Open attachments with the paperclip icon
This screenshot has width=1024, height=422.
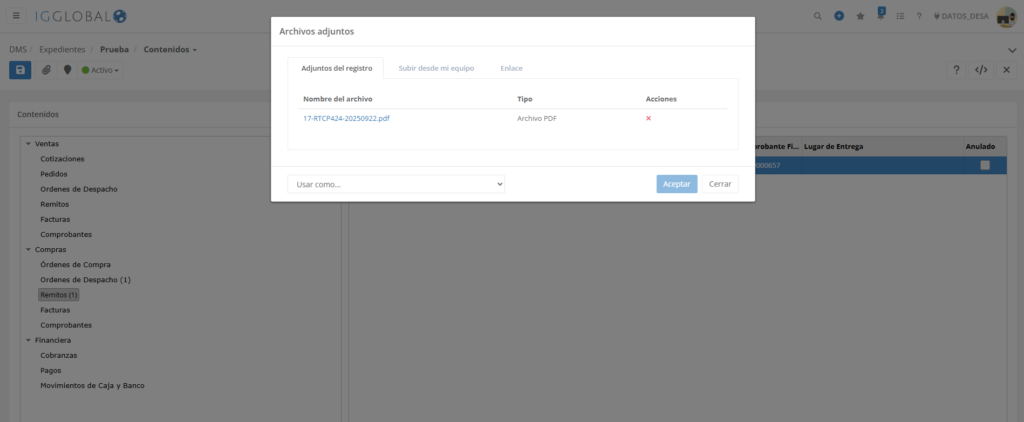(x=46, y=70)
